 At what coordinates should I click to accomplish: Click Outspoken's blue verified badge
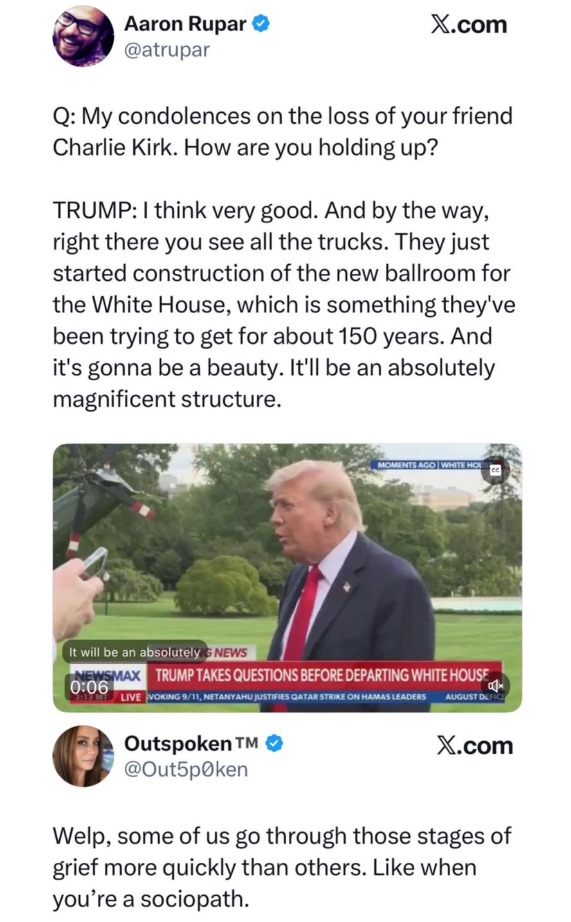(275, 744)
